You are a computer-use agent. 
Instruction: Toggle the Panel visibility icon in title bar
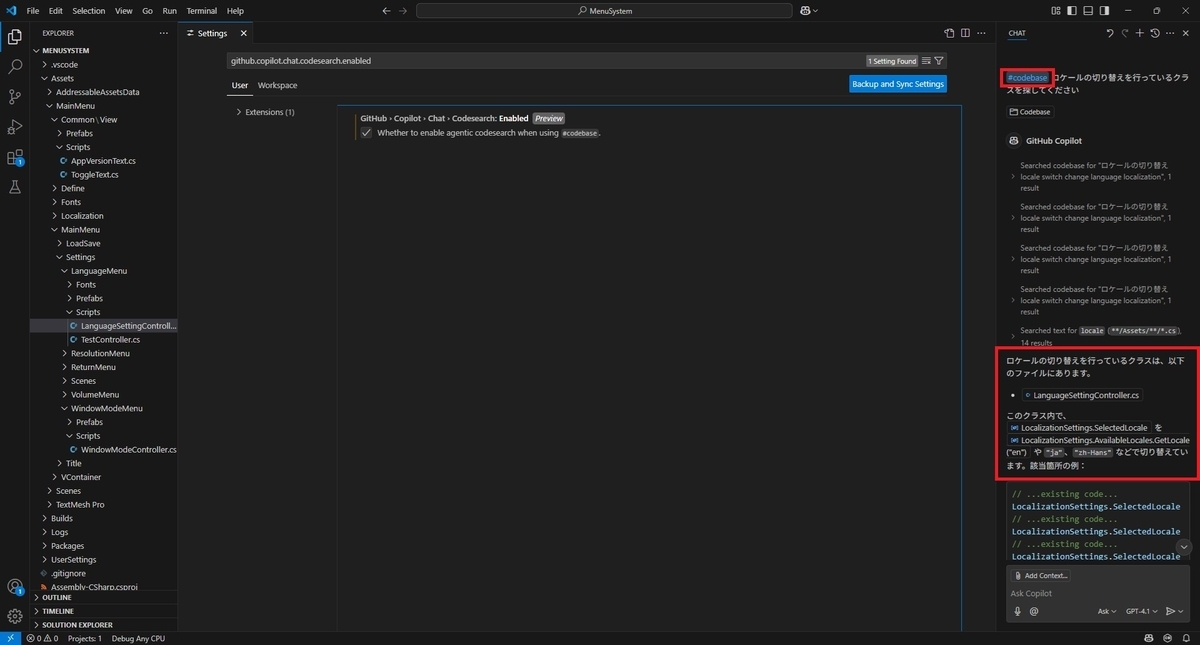tap(1090, 10)
